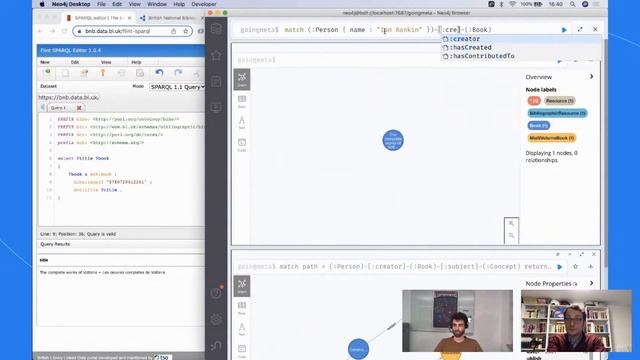The image size is (640, 360).
Task: Click the bookmark star in browser address bar
Action: [186, 31]
